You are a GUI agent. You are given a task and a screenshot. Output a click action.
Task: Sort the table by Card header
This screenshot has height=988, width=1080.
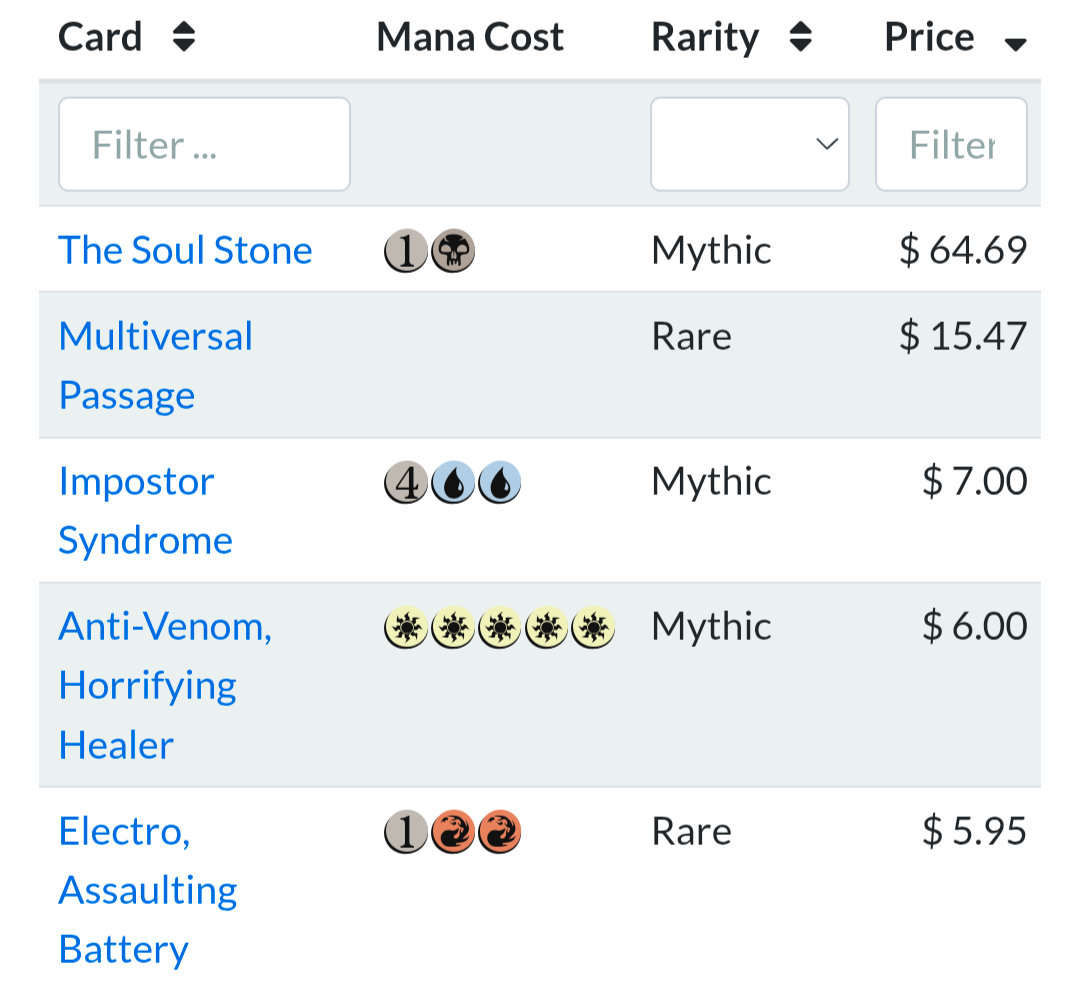[100, 38]
